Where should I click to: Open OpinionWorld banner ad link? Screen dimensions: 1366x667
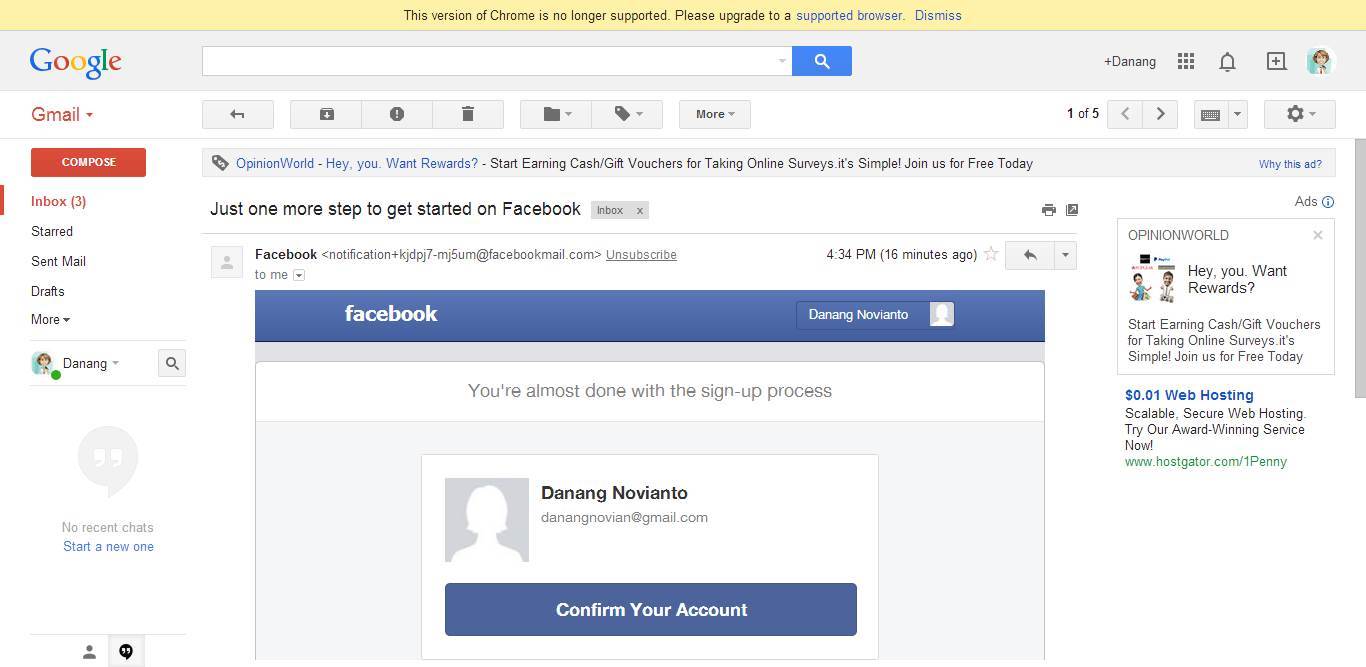pos(357,163)
